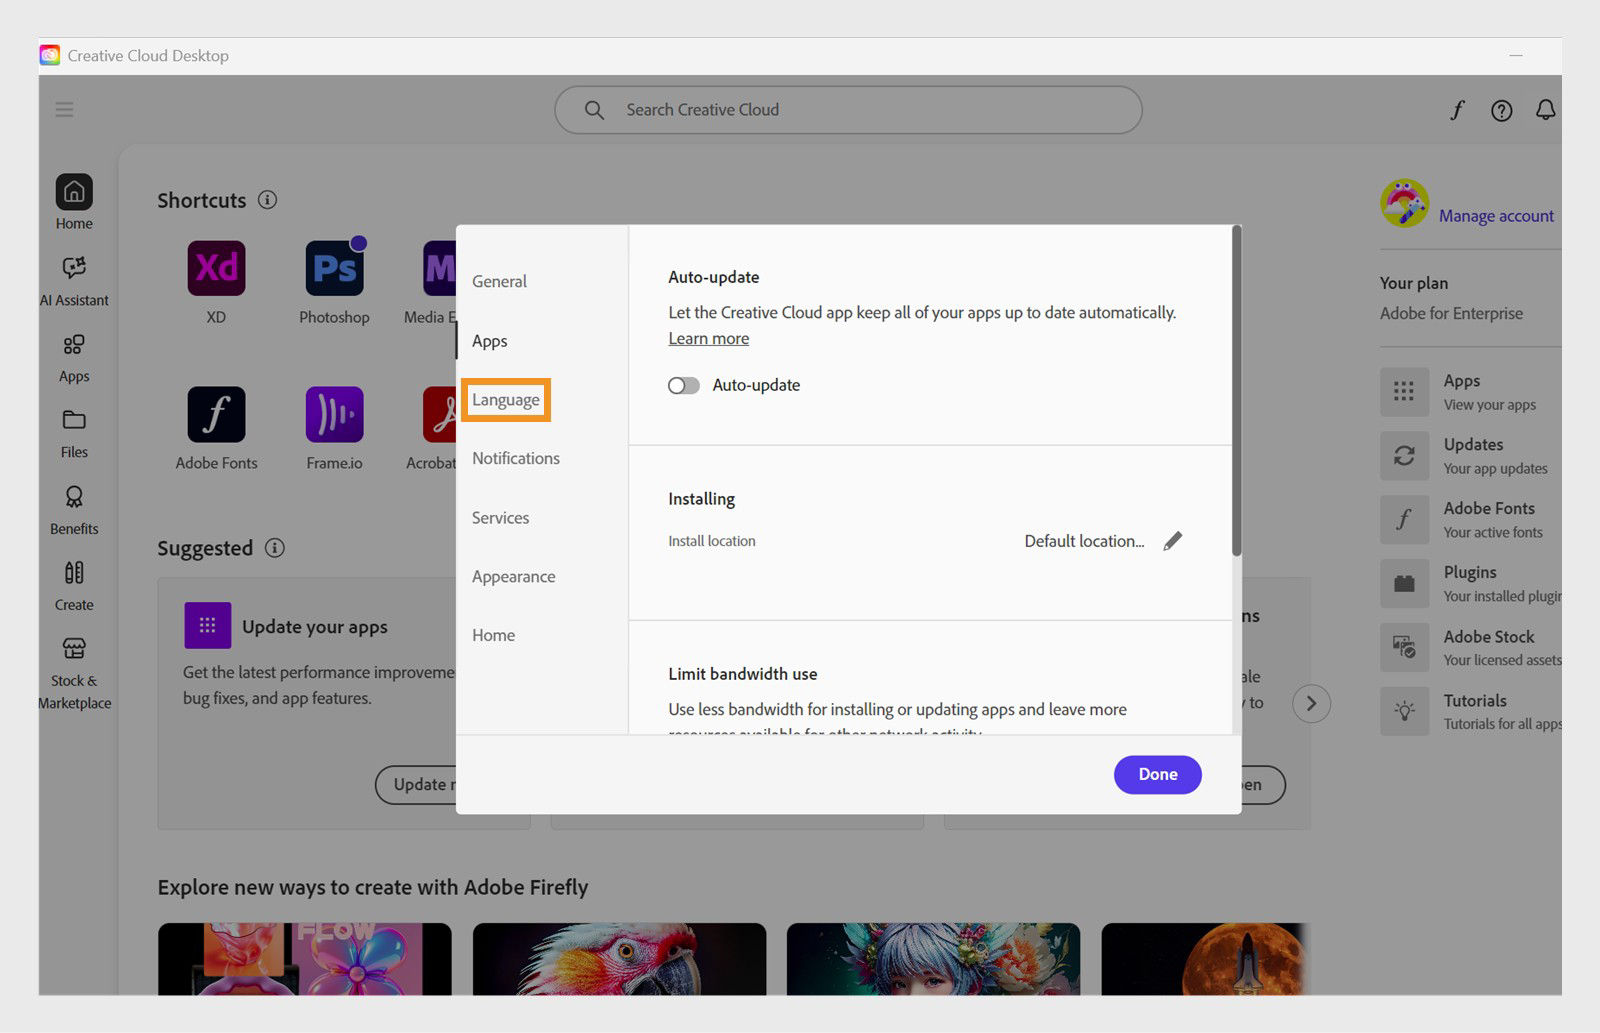Click the 'Limit bandwidth use' heading
The image size is (1600, 1033).
pyautogui.click(x=743, y=674)
